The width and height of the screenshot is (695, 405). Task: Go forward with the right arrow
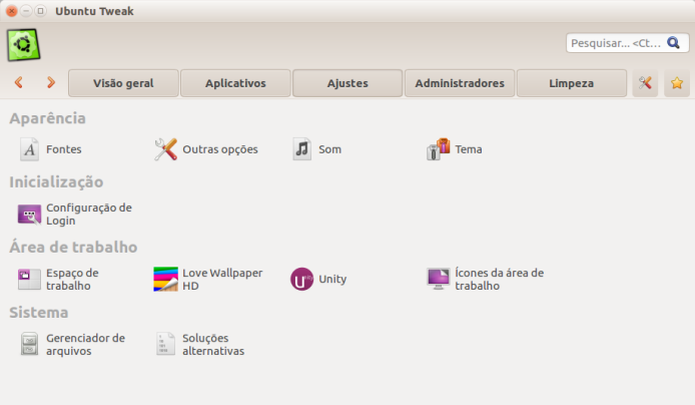click(51, 82)
